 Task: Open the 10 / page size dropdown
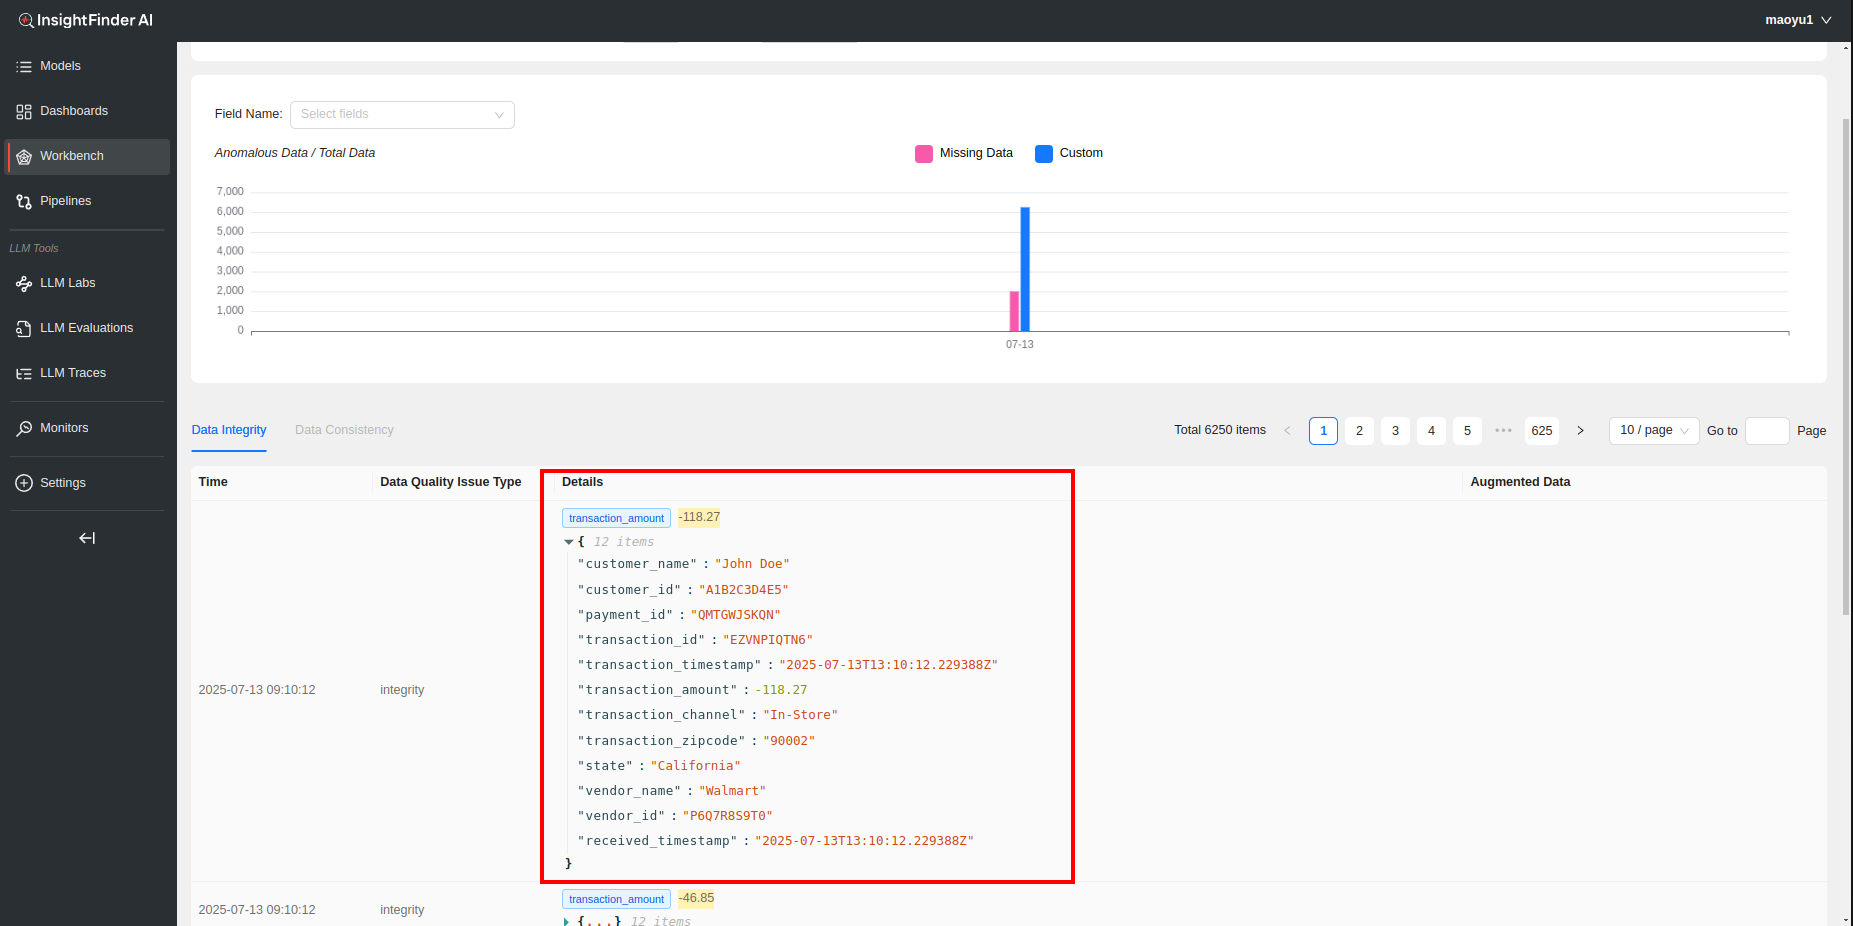point(1653,431)
